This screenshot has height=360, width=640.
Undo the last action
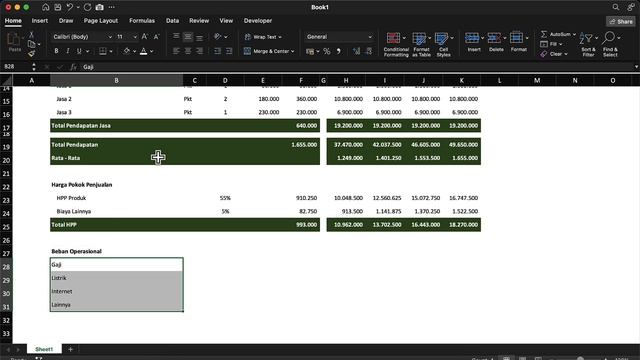(x=70, y=7)
